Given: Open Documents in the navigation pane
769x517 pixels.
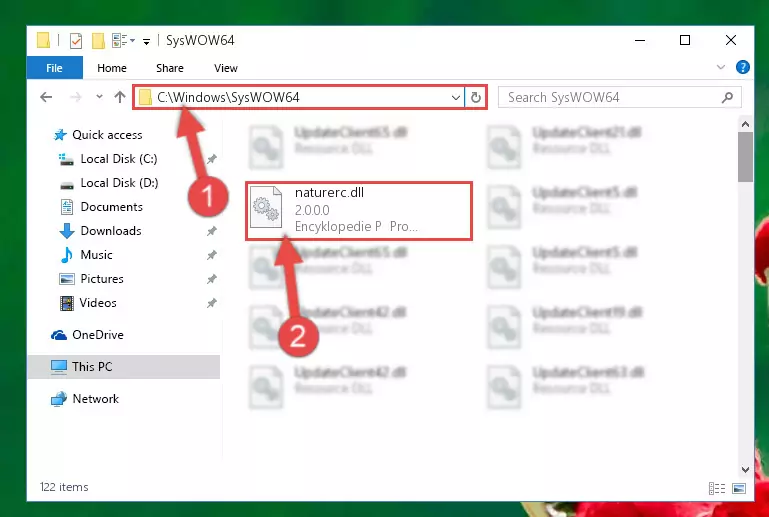Looking at the screenshot, I should [111, 207].
